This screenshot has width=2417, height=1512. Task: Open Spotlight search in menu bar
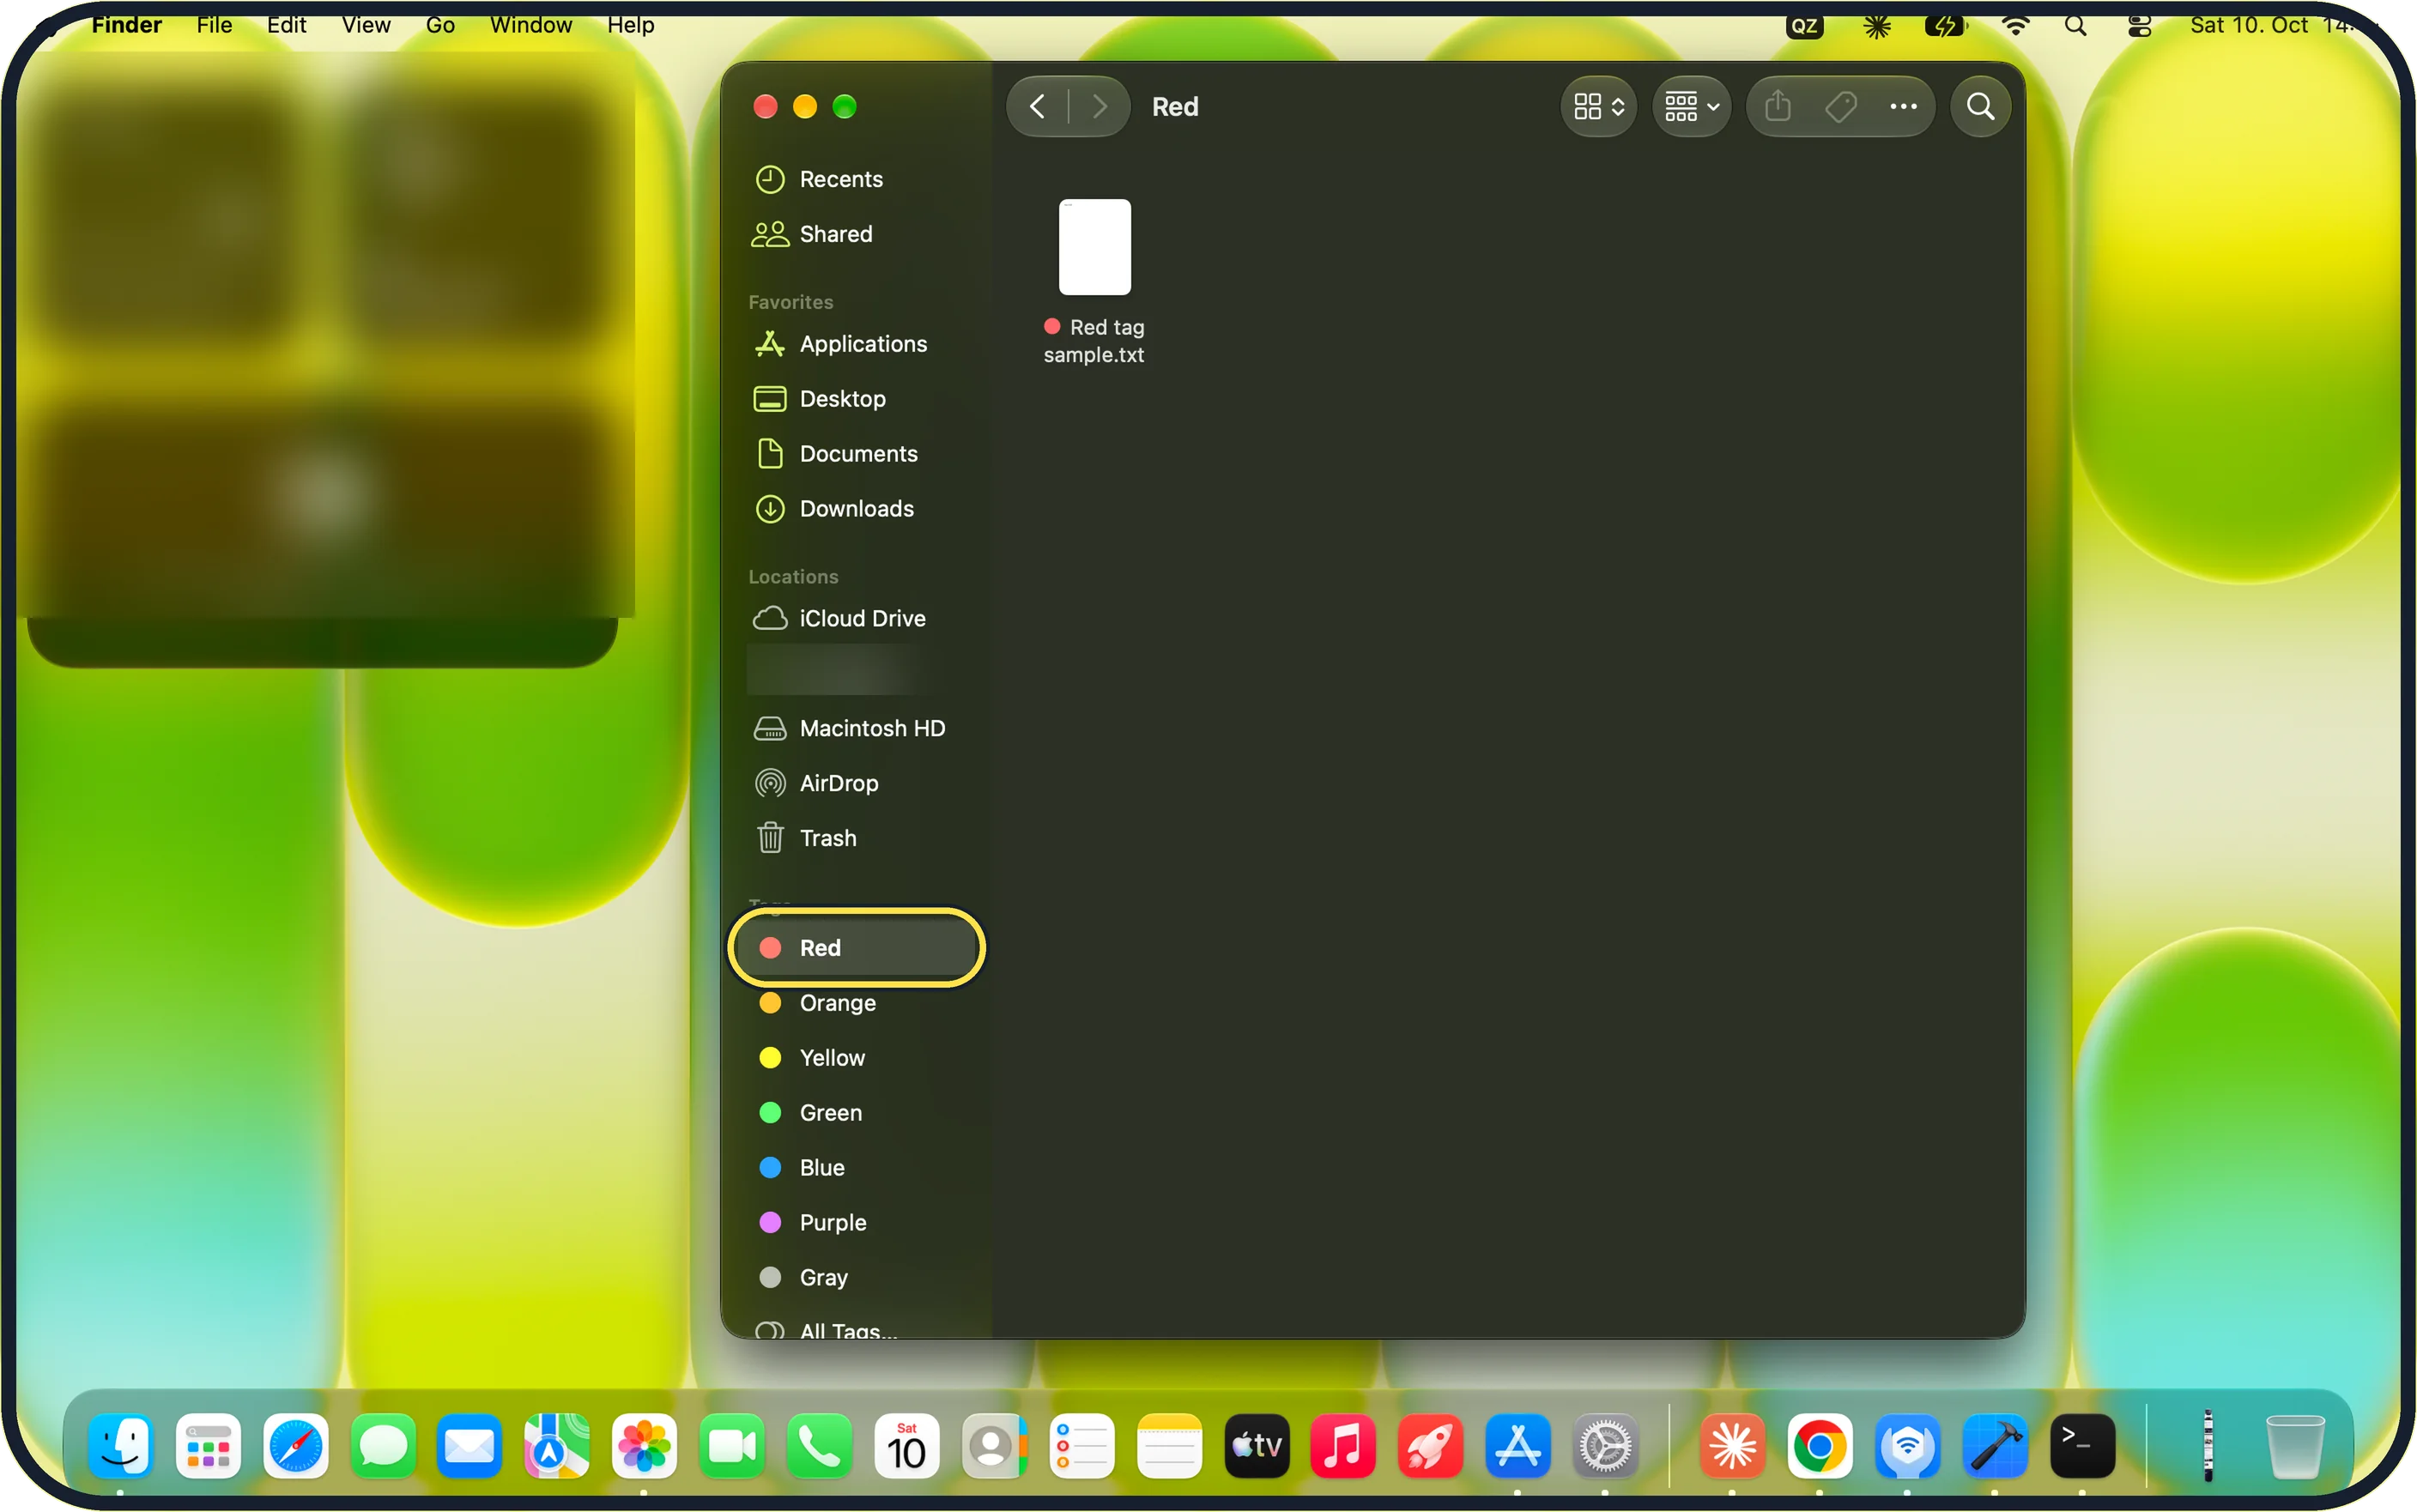(2075, 26)
